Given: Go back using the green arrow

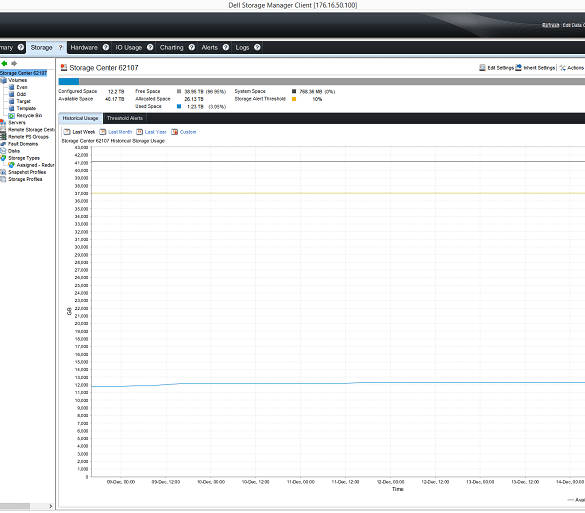Looking at the screenshot, I should pos(4,63).
